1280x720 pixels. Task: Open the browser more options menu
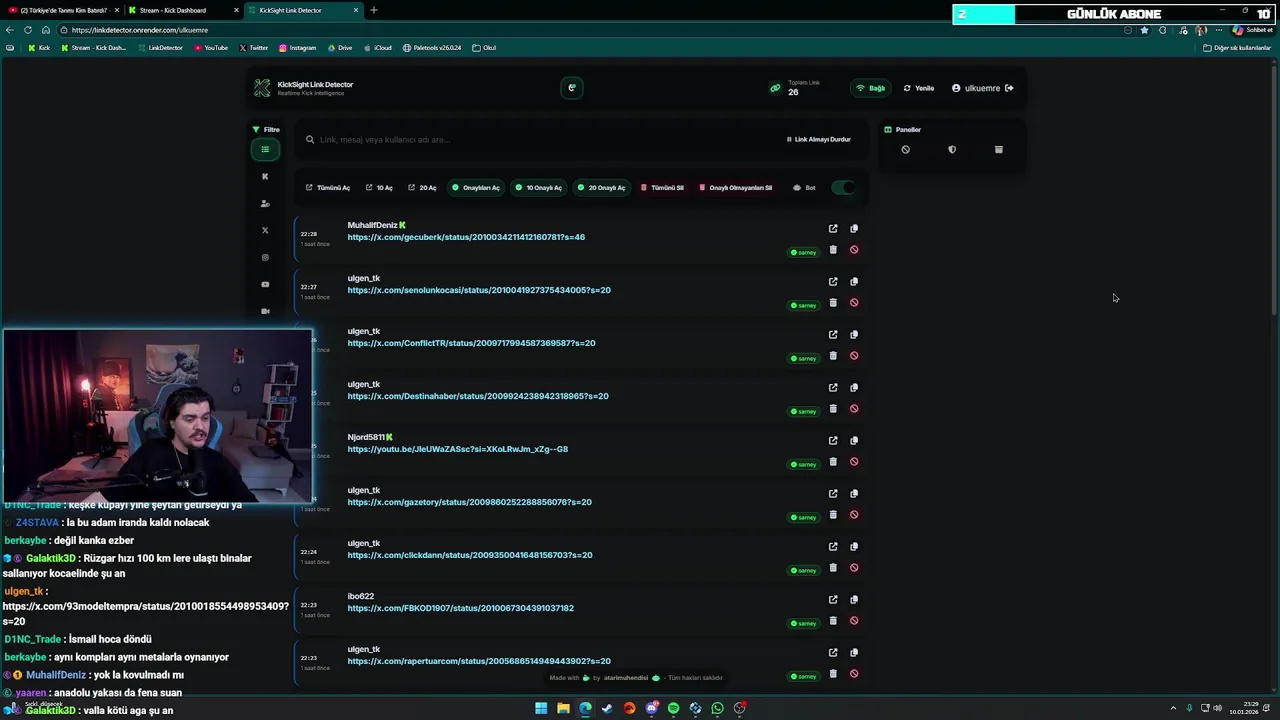coord(1218,30)
